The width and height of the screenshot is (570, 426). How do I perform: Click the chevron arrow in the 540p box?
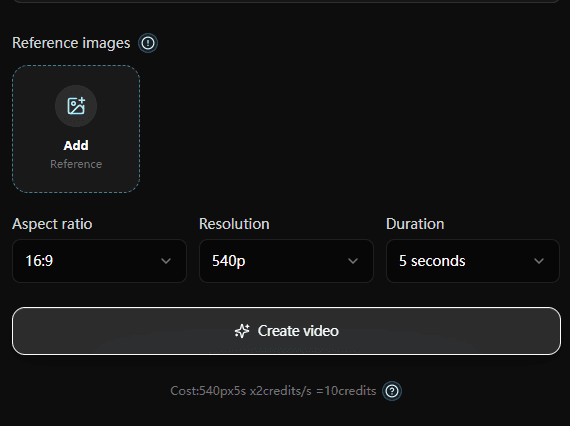tap(353, 261)
